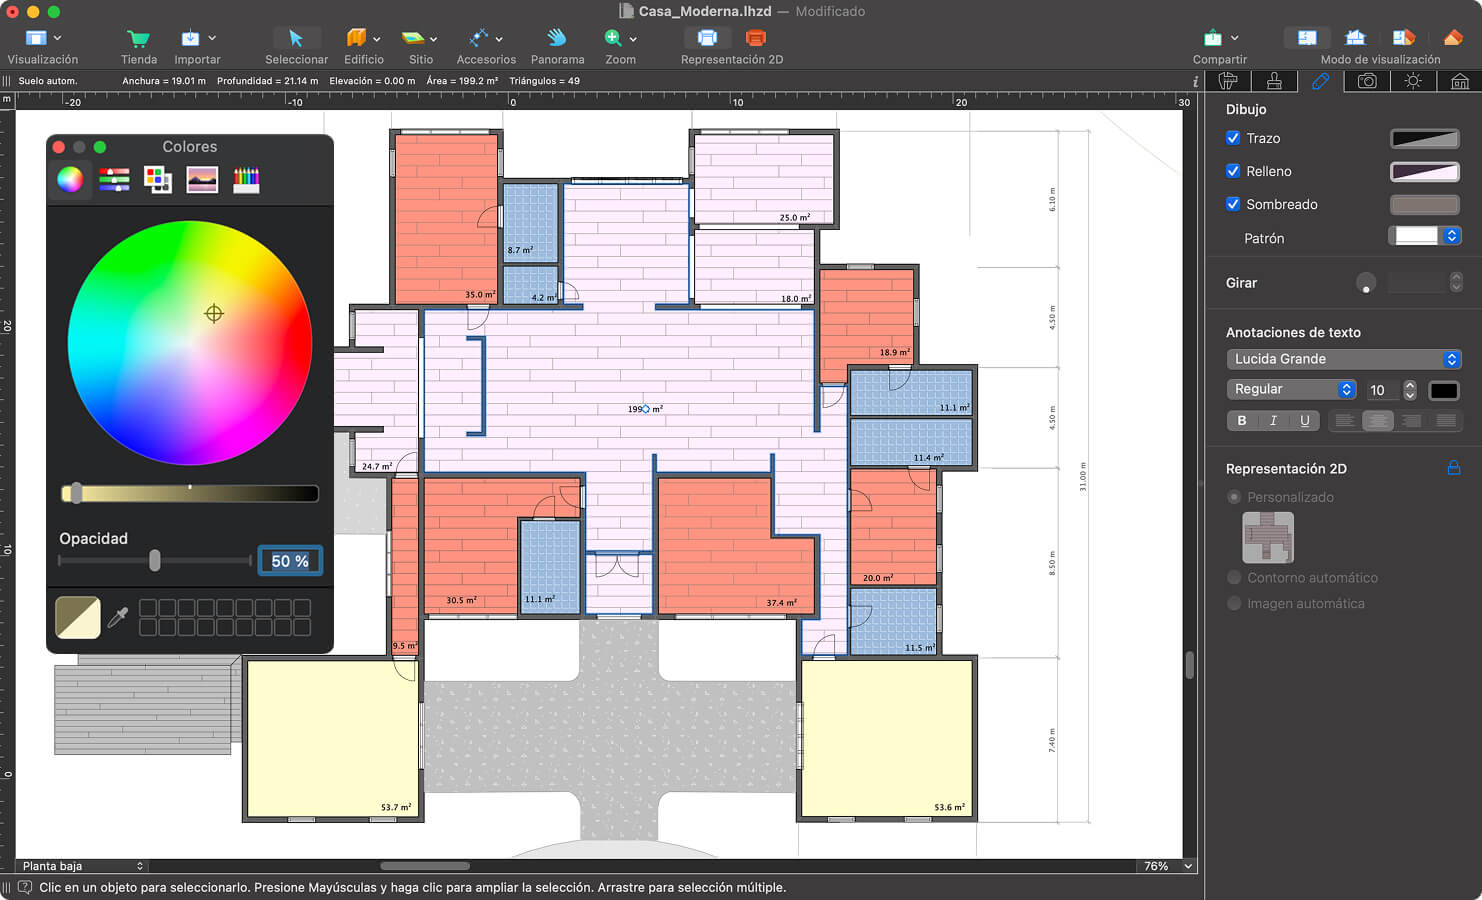Click the Zoom magnifier tool
Screen dimensions: 1482x900
click(x=613, y=38)
